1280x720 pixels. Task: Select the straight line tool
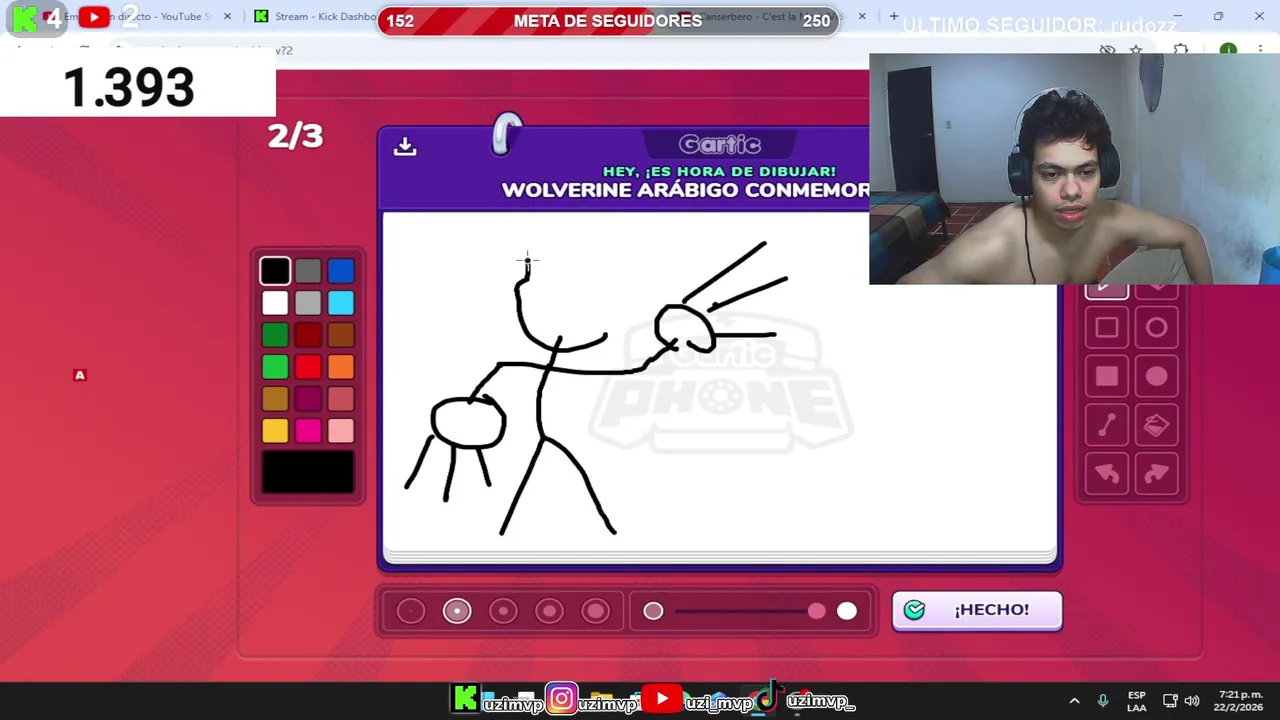point(1107,425)
